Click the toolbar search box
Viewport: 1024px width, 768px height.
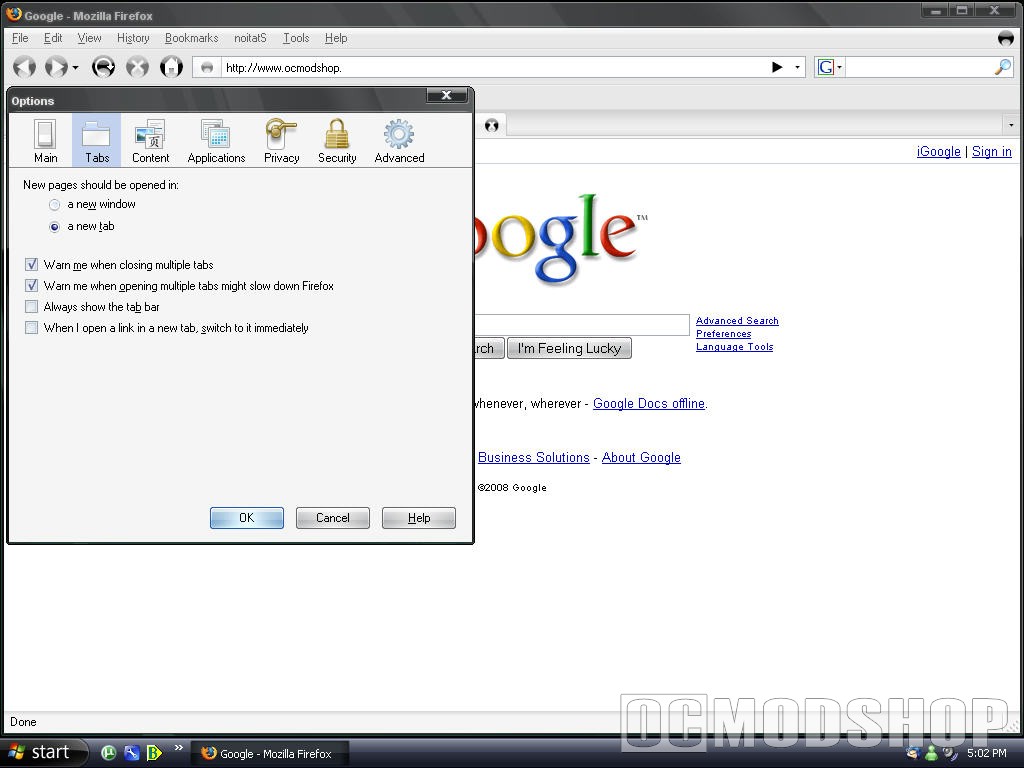(x=920, y=67)
